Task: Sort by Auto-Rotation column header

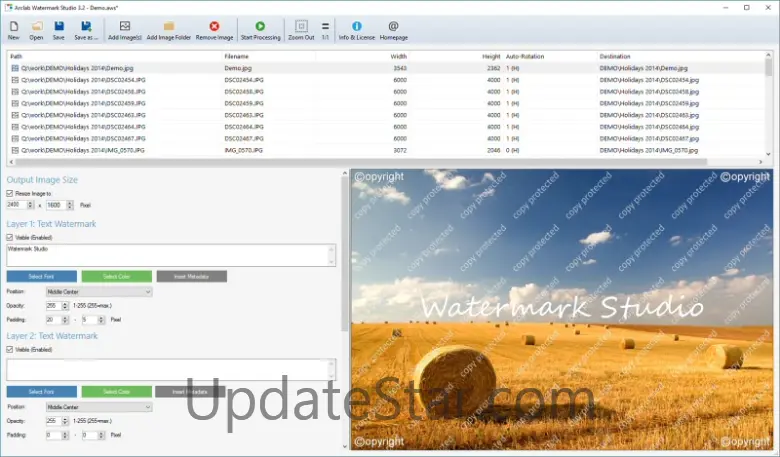Action: coord(525,57)
